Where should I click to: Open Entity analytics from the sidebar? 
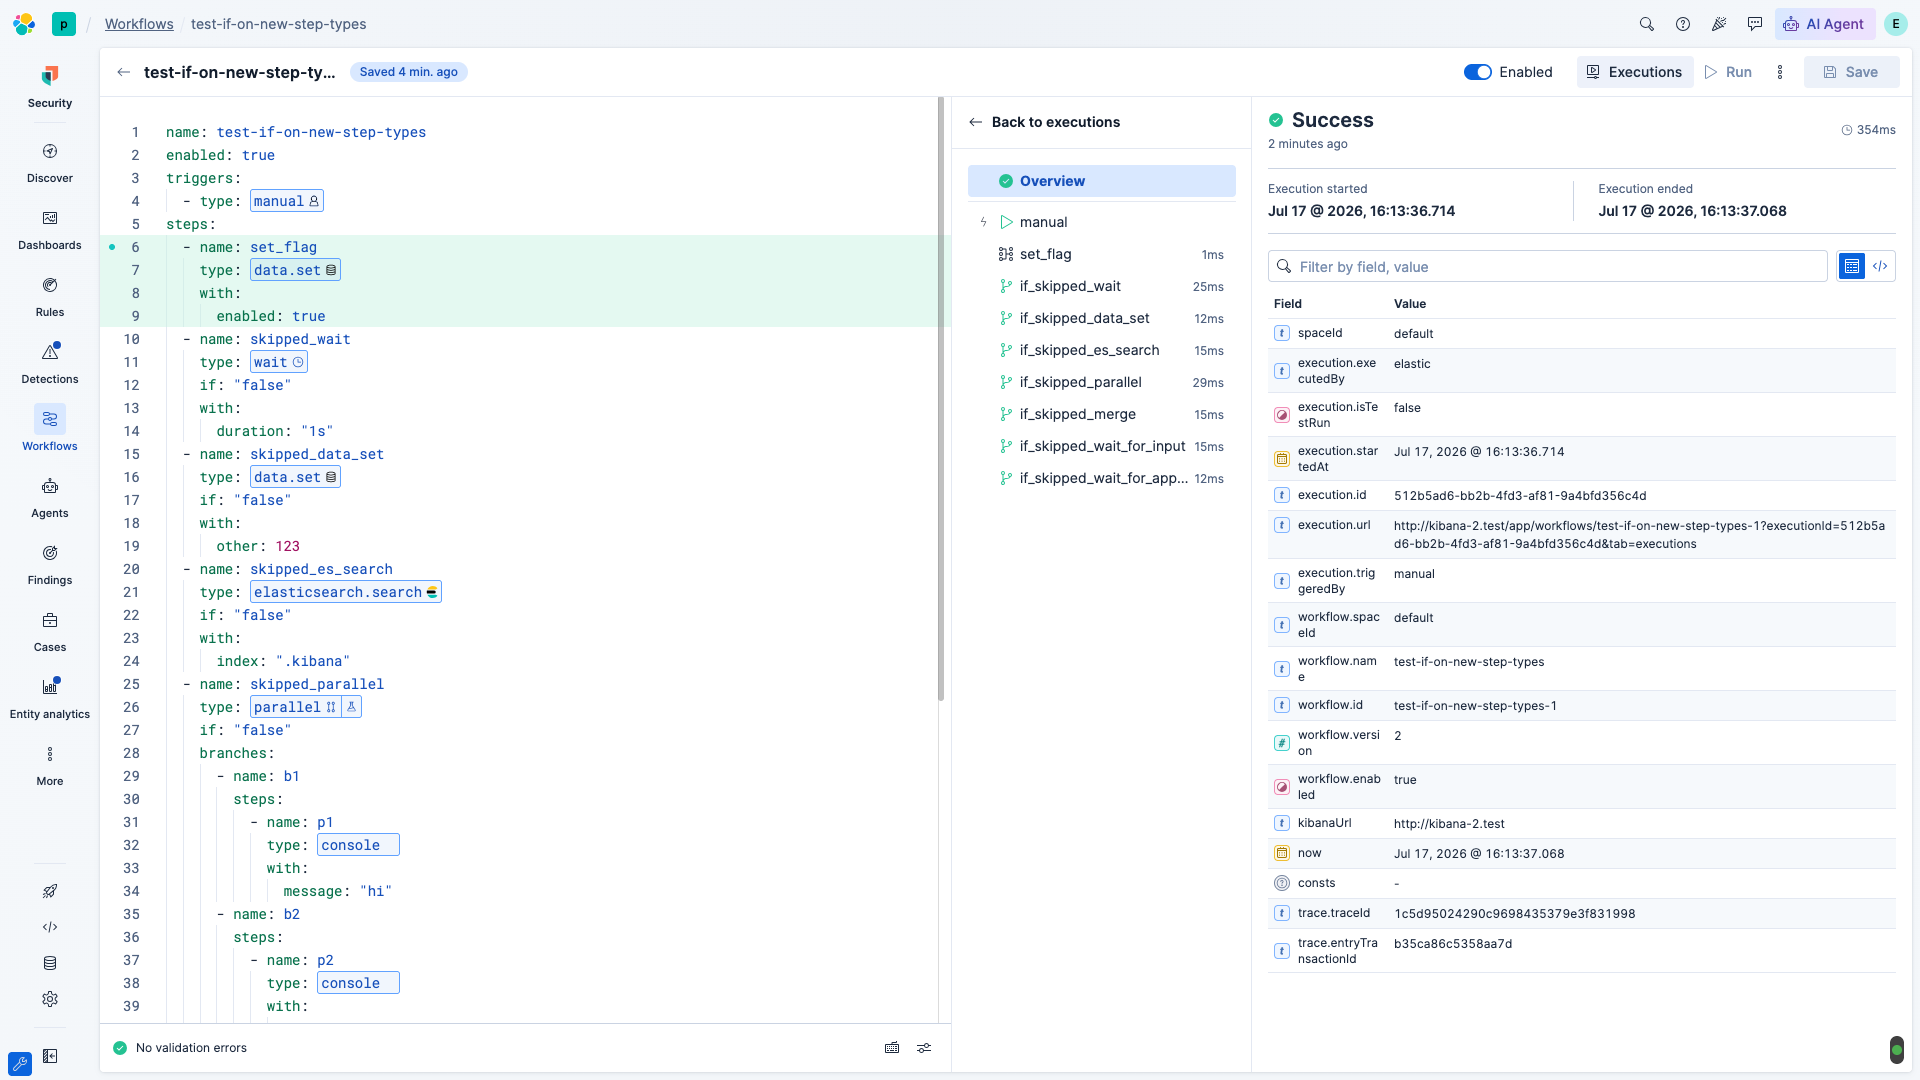(50, 698)
